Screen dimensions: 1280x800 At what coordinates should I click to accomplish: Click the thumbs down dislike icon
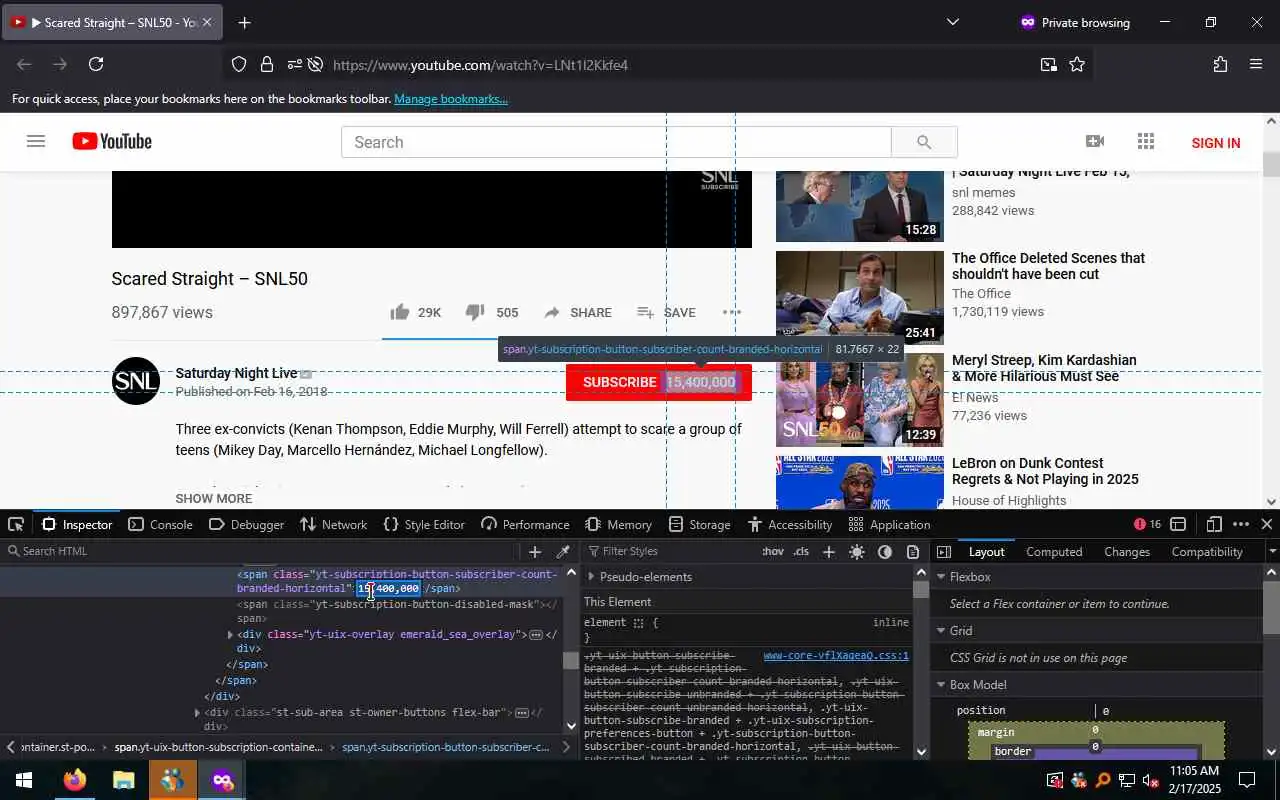[x=475, y=312]
